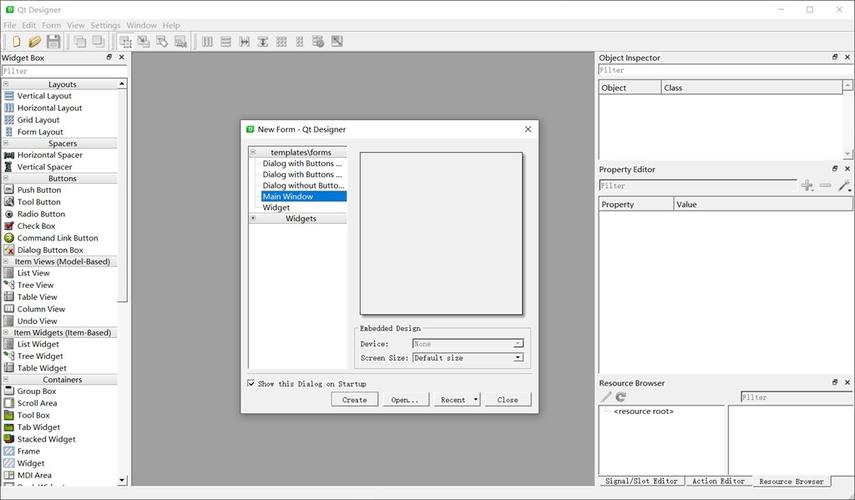Click the New Form toolbar icon
Viewport: 855px width, 500px height.
(x=16, y=41)
